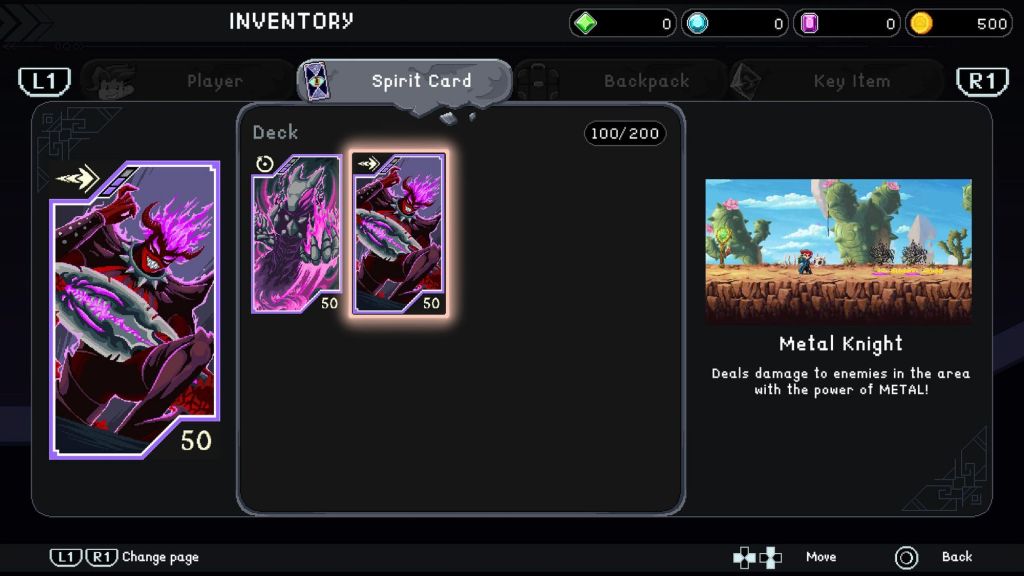1024x576 pixels.
Task: Click the D-pad Move icon in footer
Action: 758,557
